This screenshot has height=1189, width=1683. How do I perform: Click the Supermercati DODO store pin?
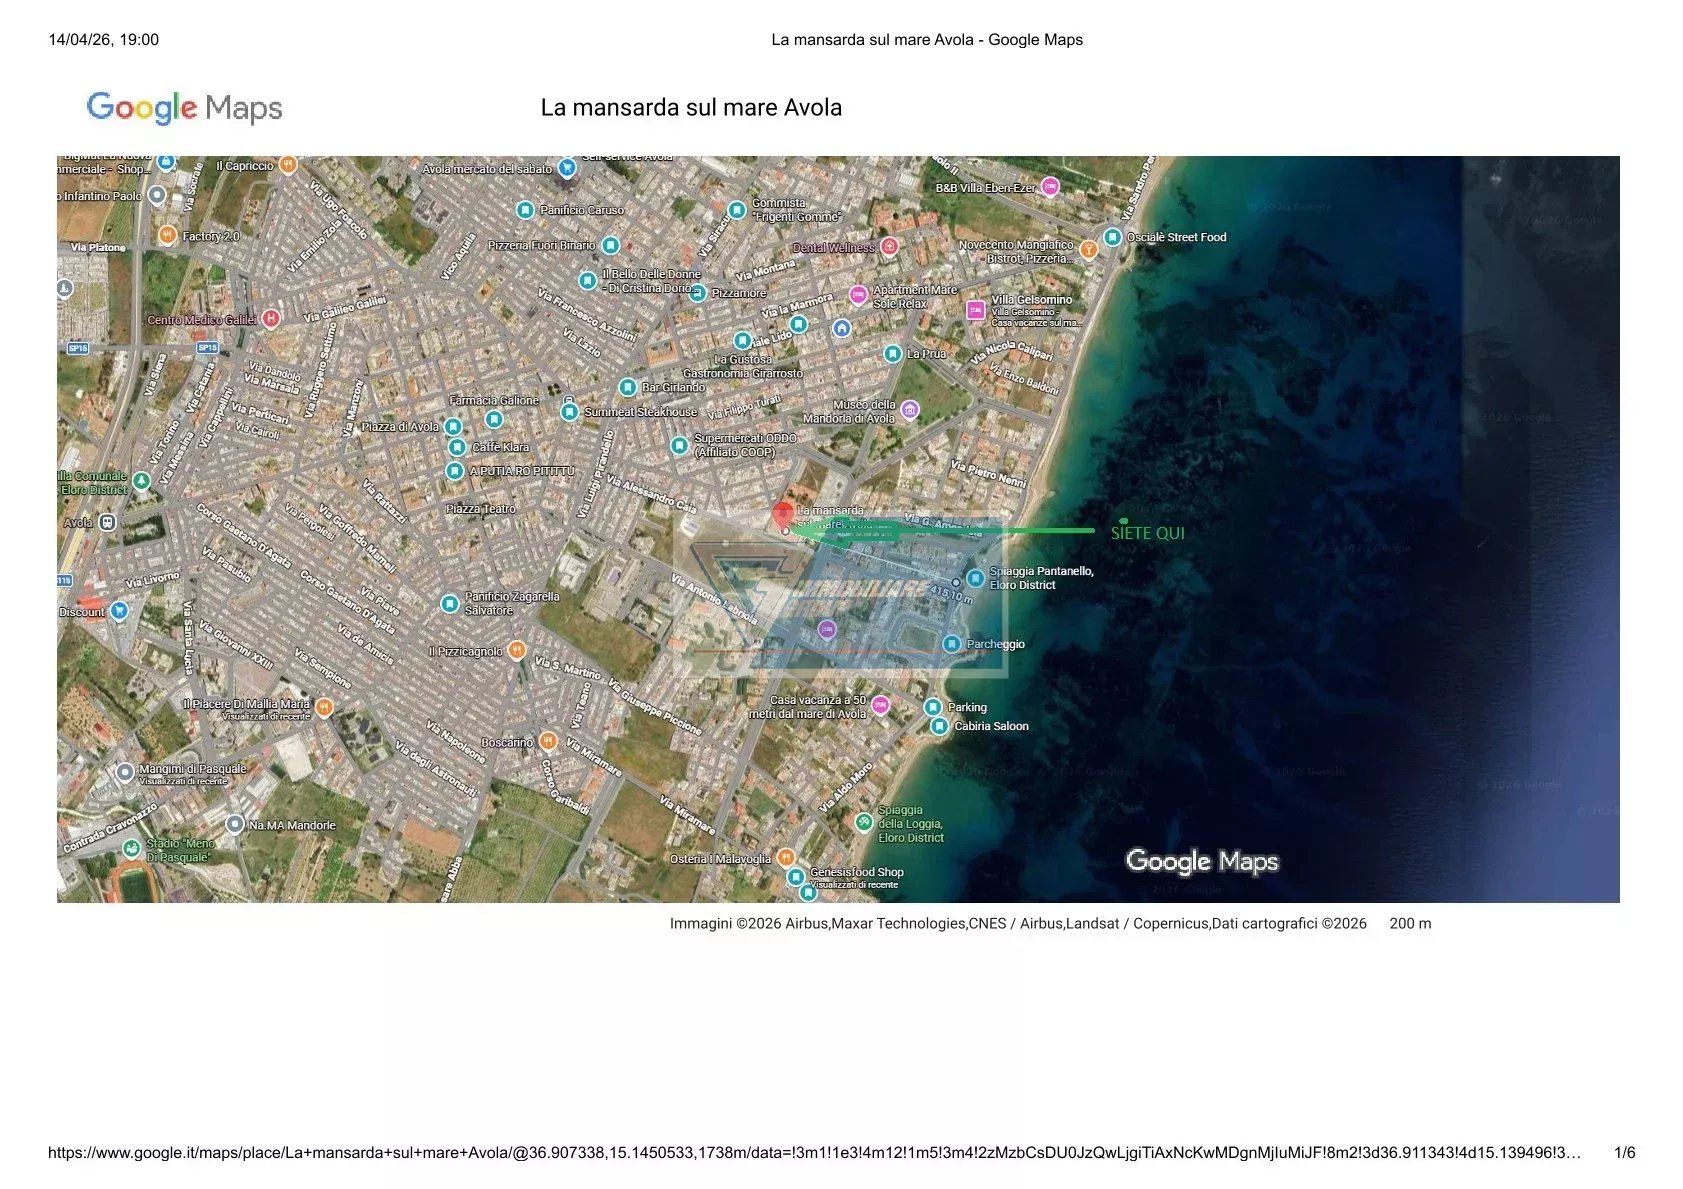(x=679, y=445)
